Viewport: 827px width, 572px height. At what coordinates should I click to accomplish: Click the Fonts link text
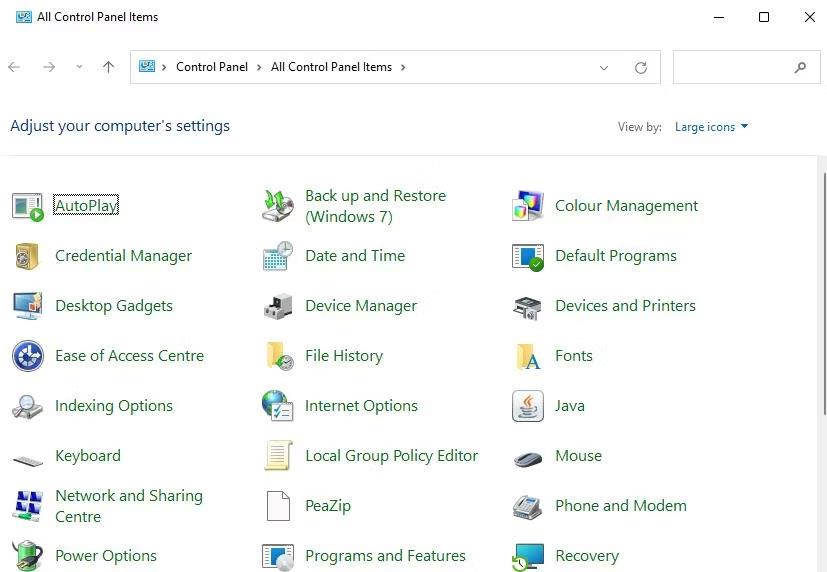574,356
